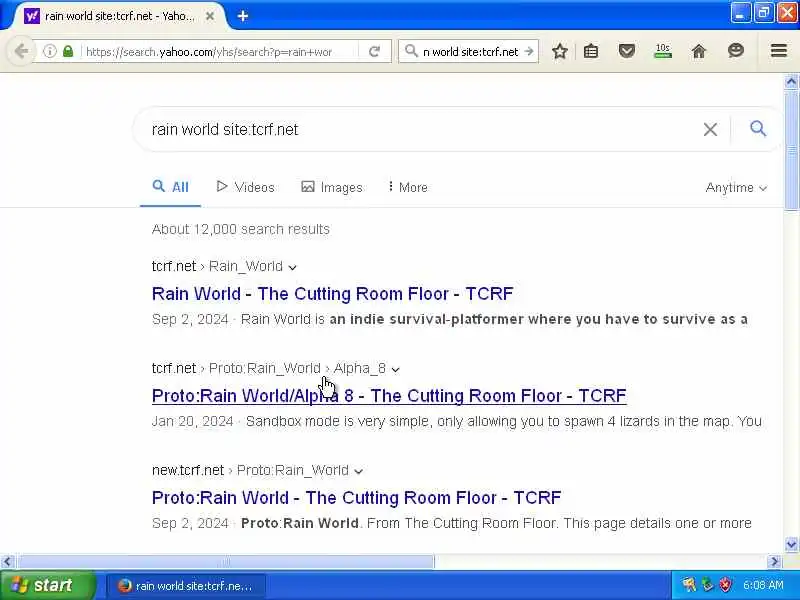Click the red shield tray icon

click(726, 585)
